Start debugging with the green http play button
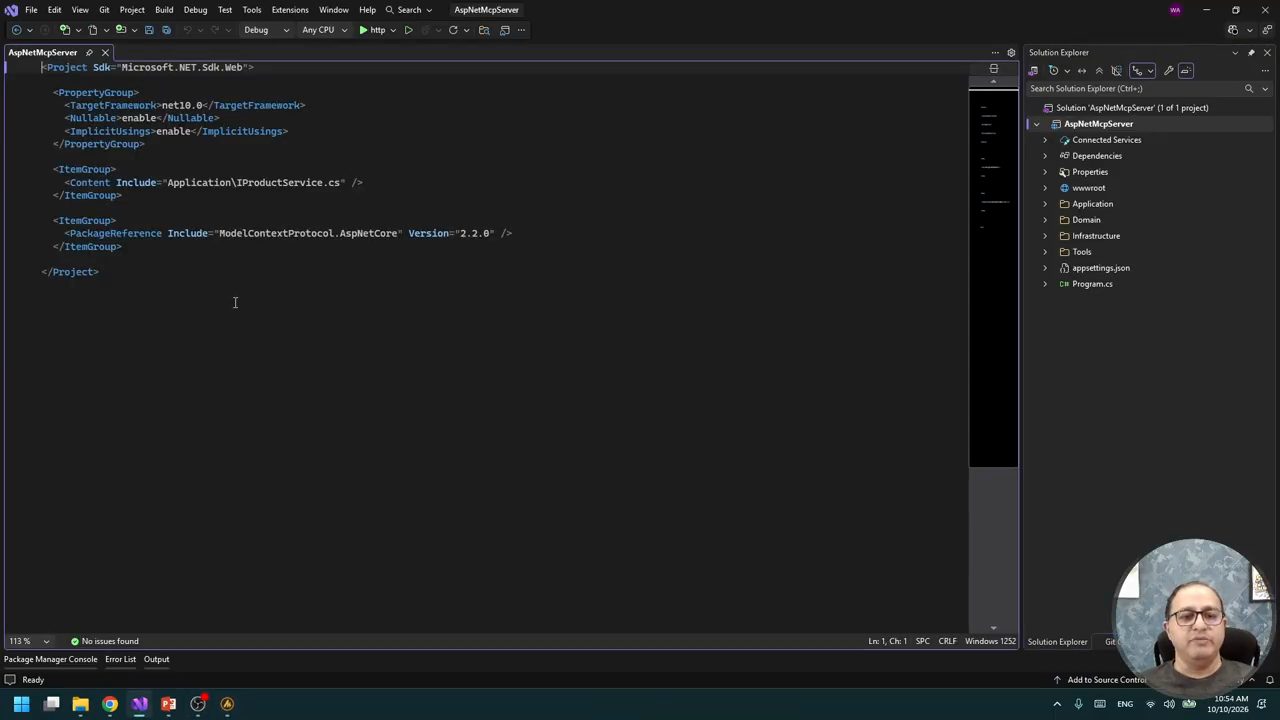The width and height of the screenshot is (1280, 720). tap(372, 30)
